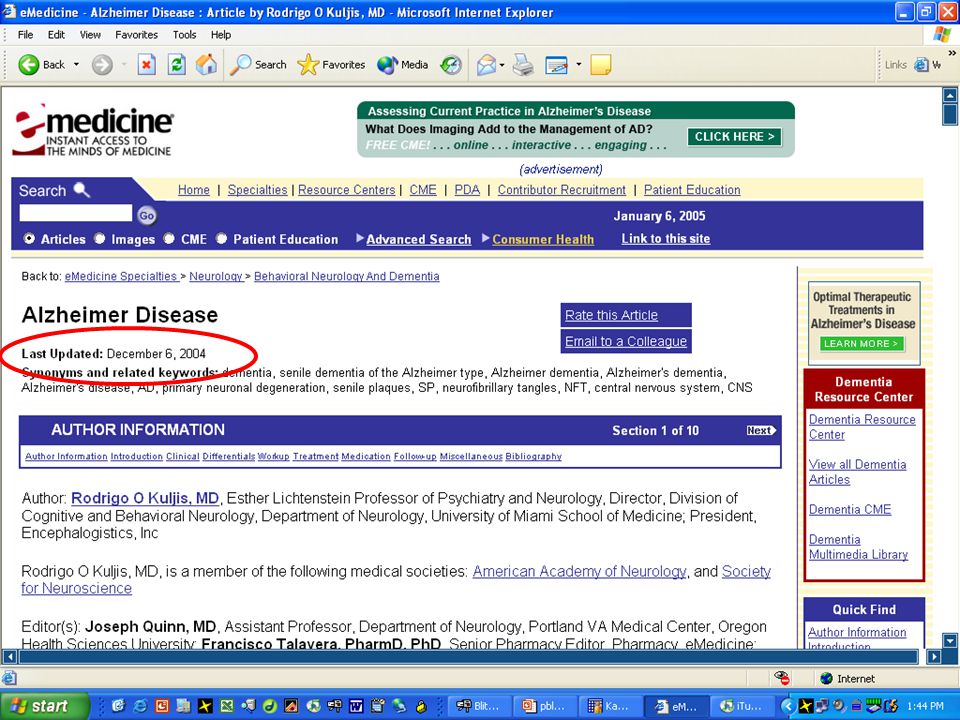Open the Rodrigo O Kuljis, MD author link
The image size is (960, 720).
145,498
